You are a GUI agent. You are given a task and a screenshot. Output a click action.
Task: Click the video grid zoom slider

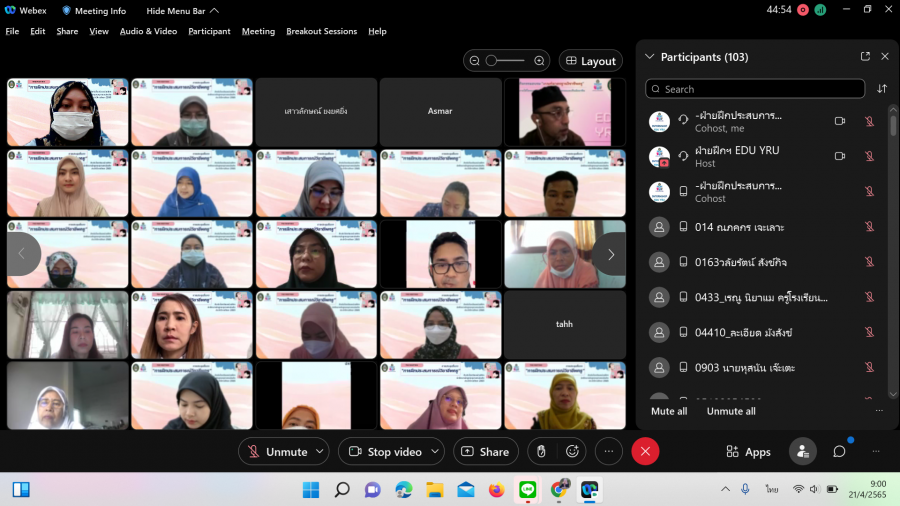(x=507, y=61)
